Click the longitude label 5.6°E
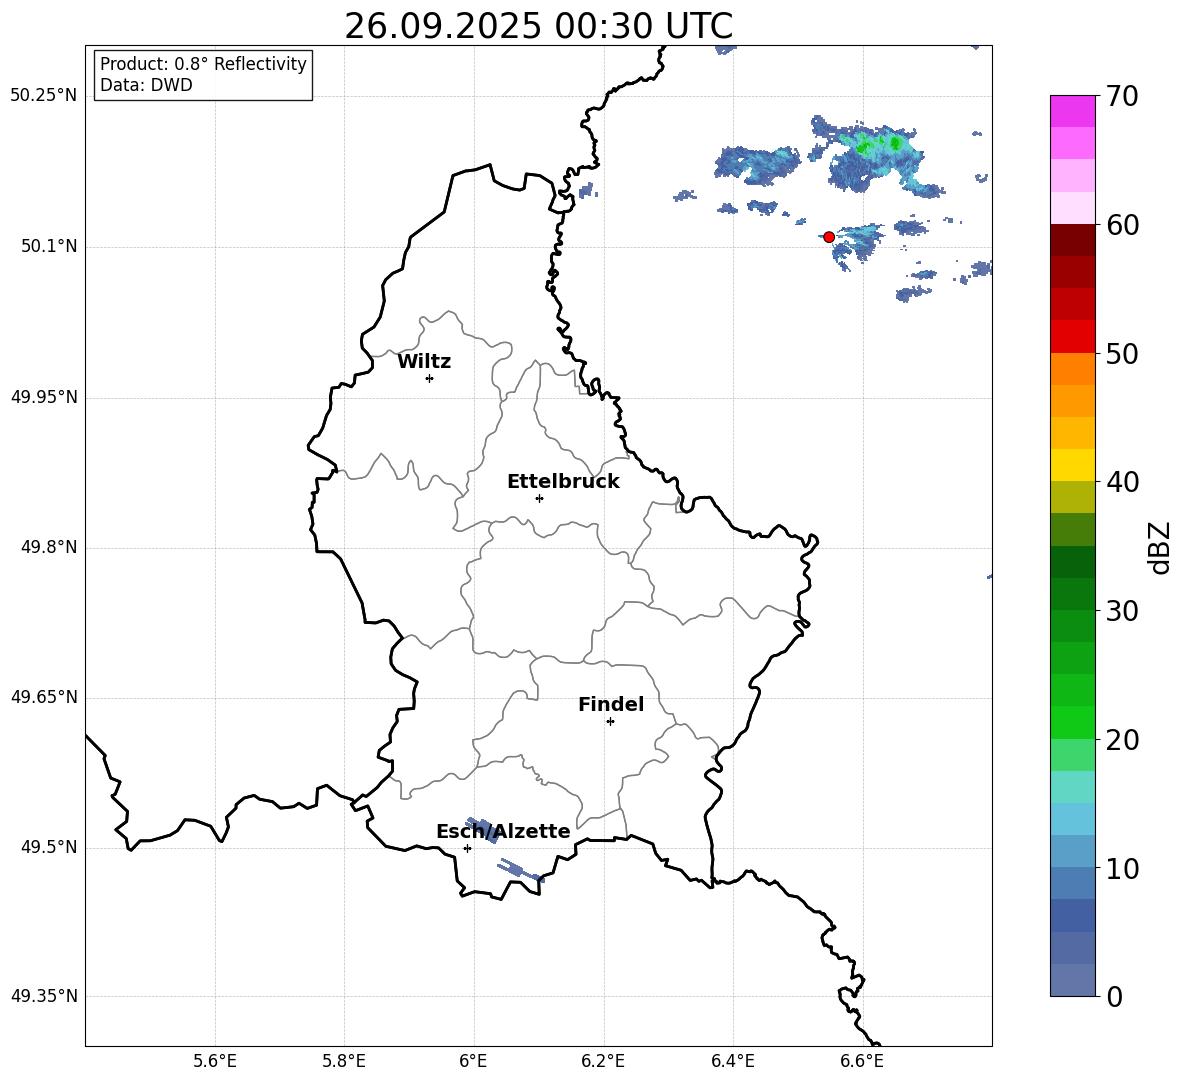This screenshot has width=1184, height=1081. [x=215, y=1062]
